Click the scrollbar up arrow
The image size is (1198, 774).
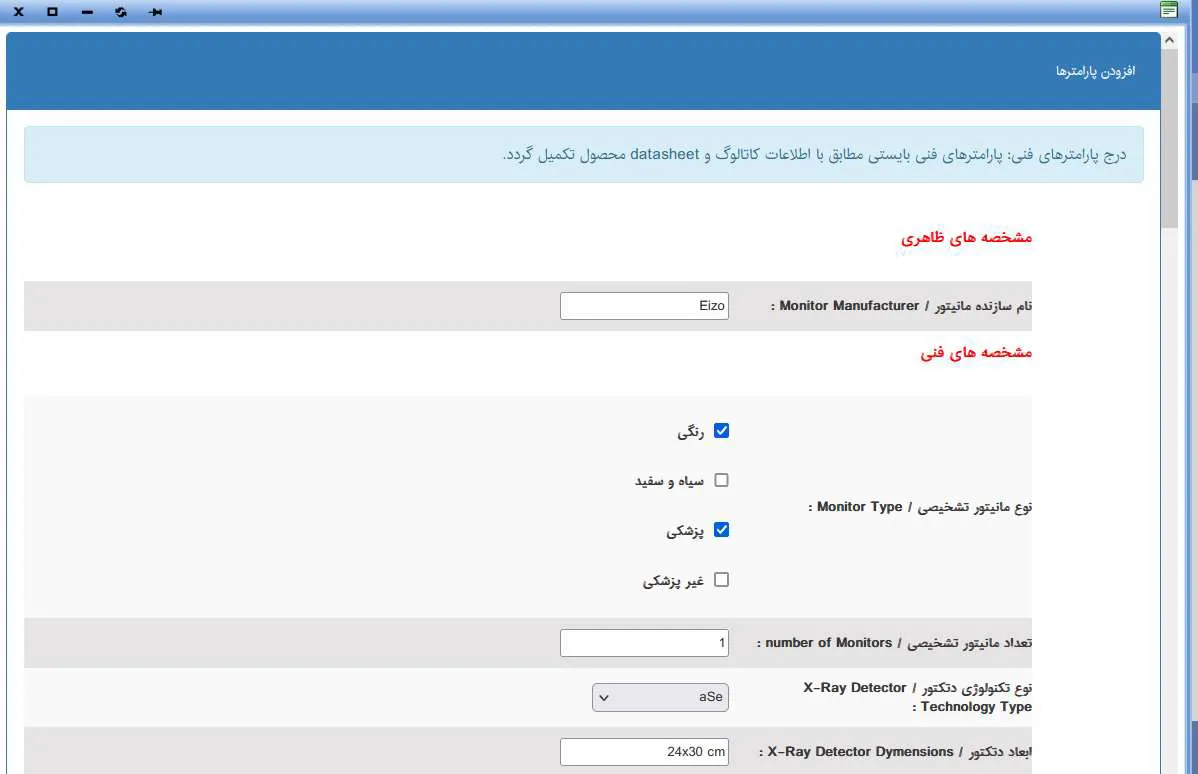[x=1169, y=40]
